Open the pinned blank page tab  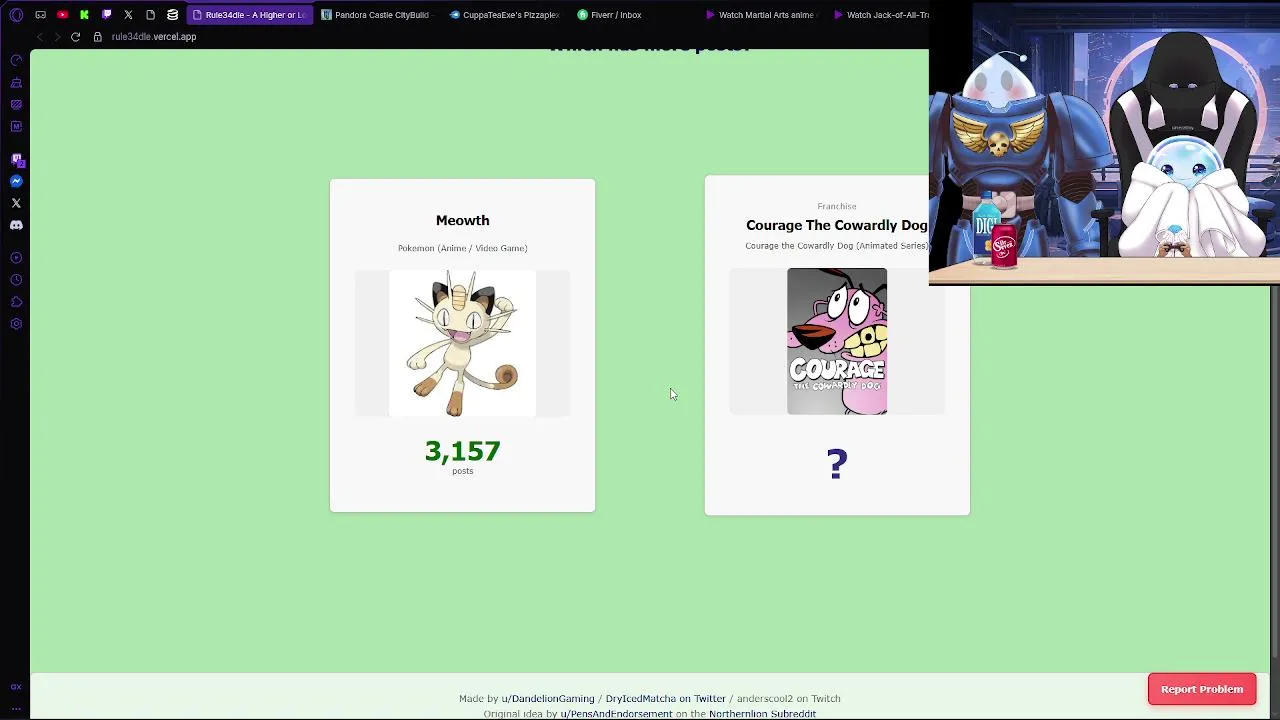tap(150, 15)
